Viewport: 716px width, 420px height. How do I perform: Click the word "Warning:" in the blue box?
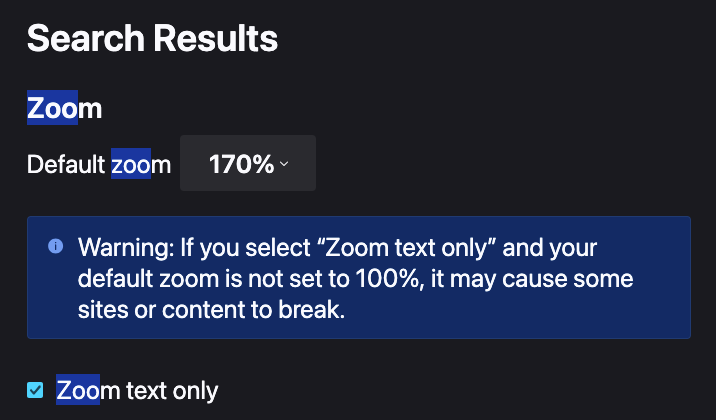(x=126, y=248)
